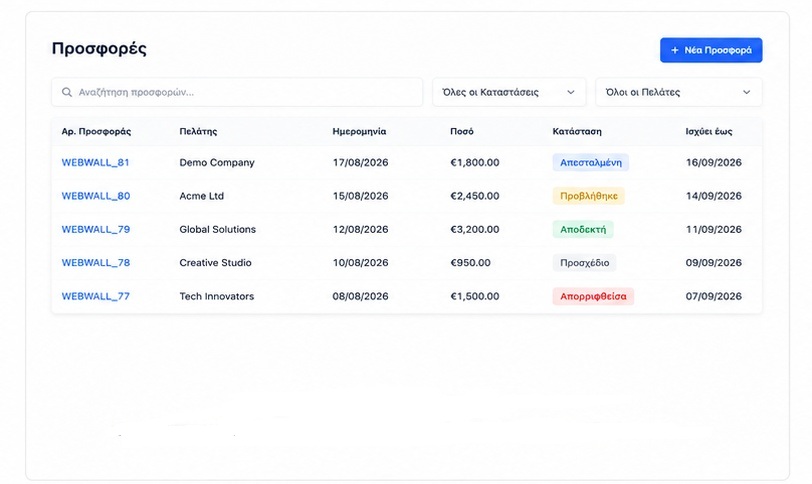Click the date 12/08/2026
This screenshot has width=812, height=484.
tap(360, 229)
